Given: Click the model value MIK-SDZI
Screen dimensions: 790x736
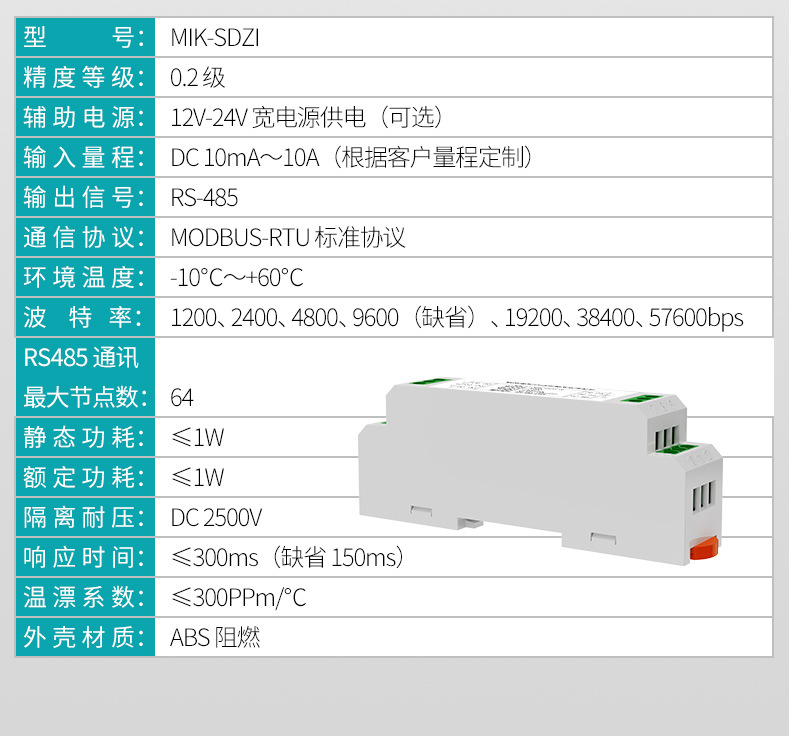Looking at the screenshot, I should (x=215, y=38).
